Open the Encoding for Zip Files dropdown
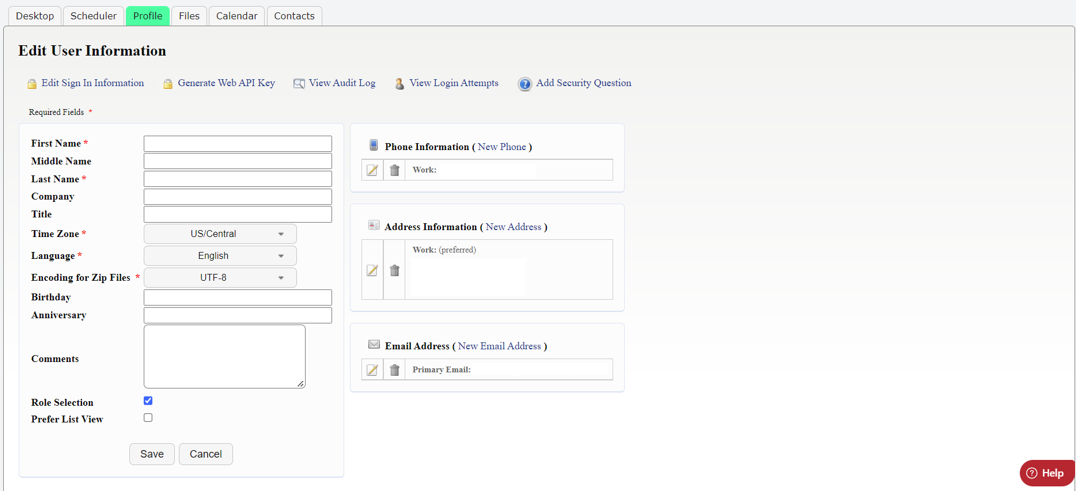The image size is (1076, 491). coord(220,278)
